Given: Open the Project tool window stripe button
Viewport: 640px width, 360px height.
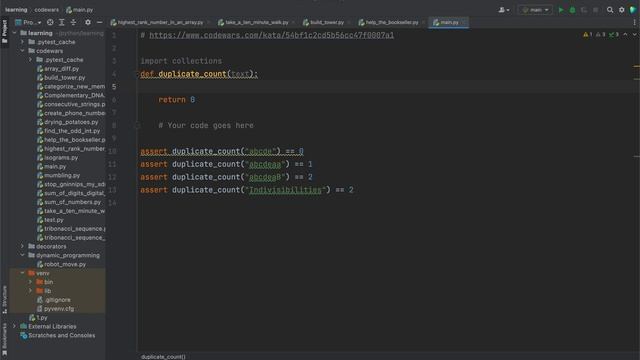Looking at the screenshot, I should tap(4, 33).
